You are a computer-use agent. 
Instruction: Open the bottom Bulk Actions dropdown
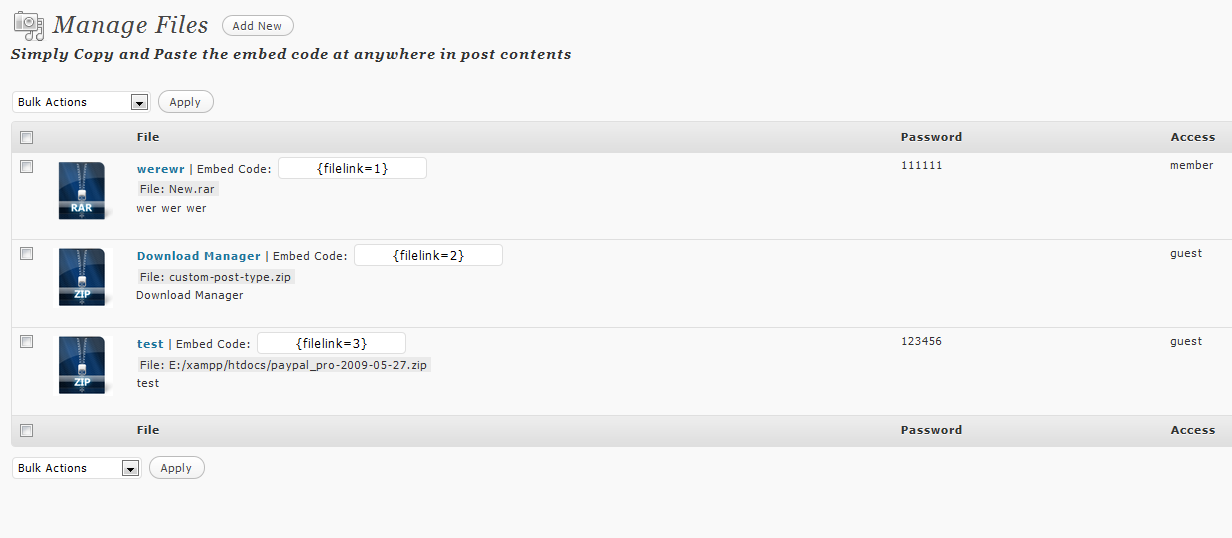pos(76,468)
